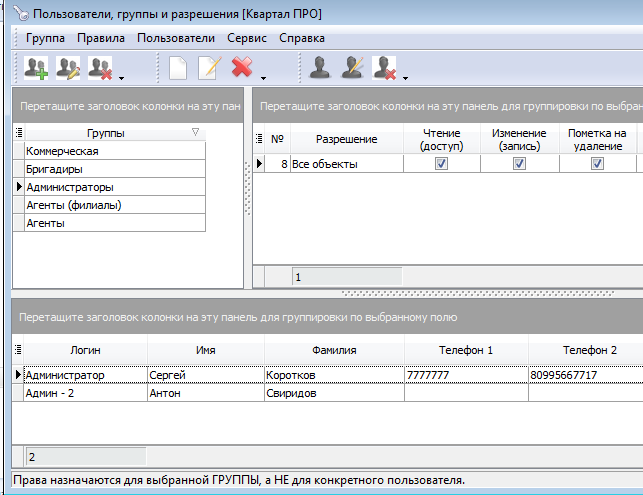Select the user row Админ - 2
This screenshot has height=495, width=643.
[x=62, y=393]
